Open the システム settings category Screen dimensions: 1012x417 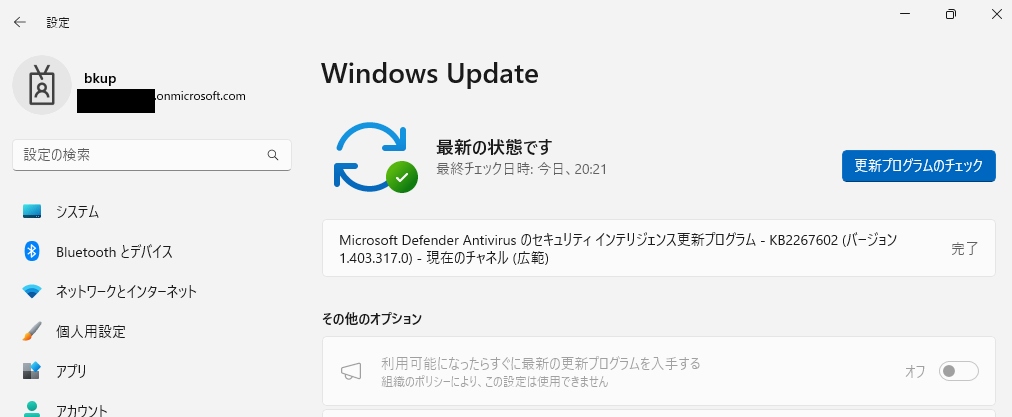pyautogui.click(x=152, y=211)
